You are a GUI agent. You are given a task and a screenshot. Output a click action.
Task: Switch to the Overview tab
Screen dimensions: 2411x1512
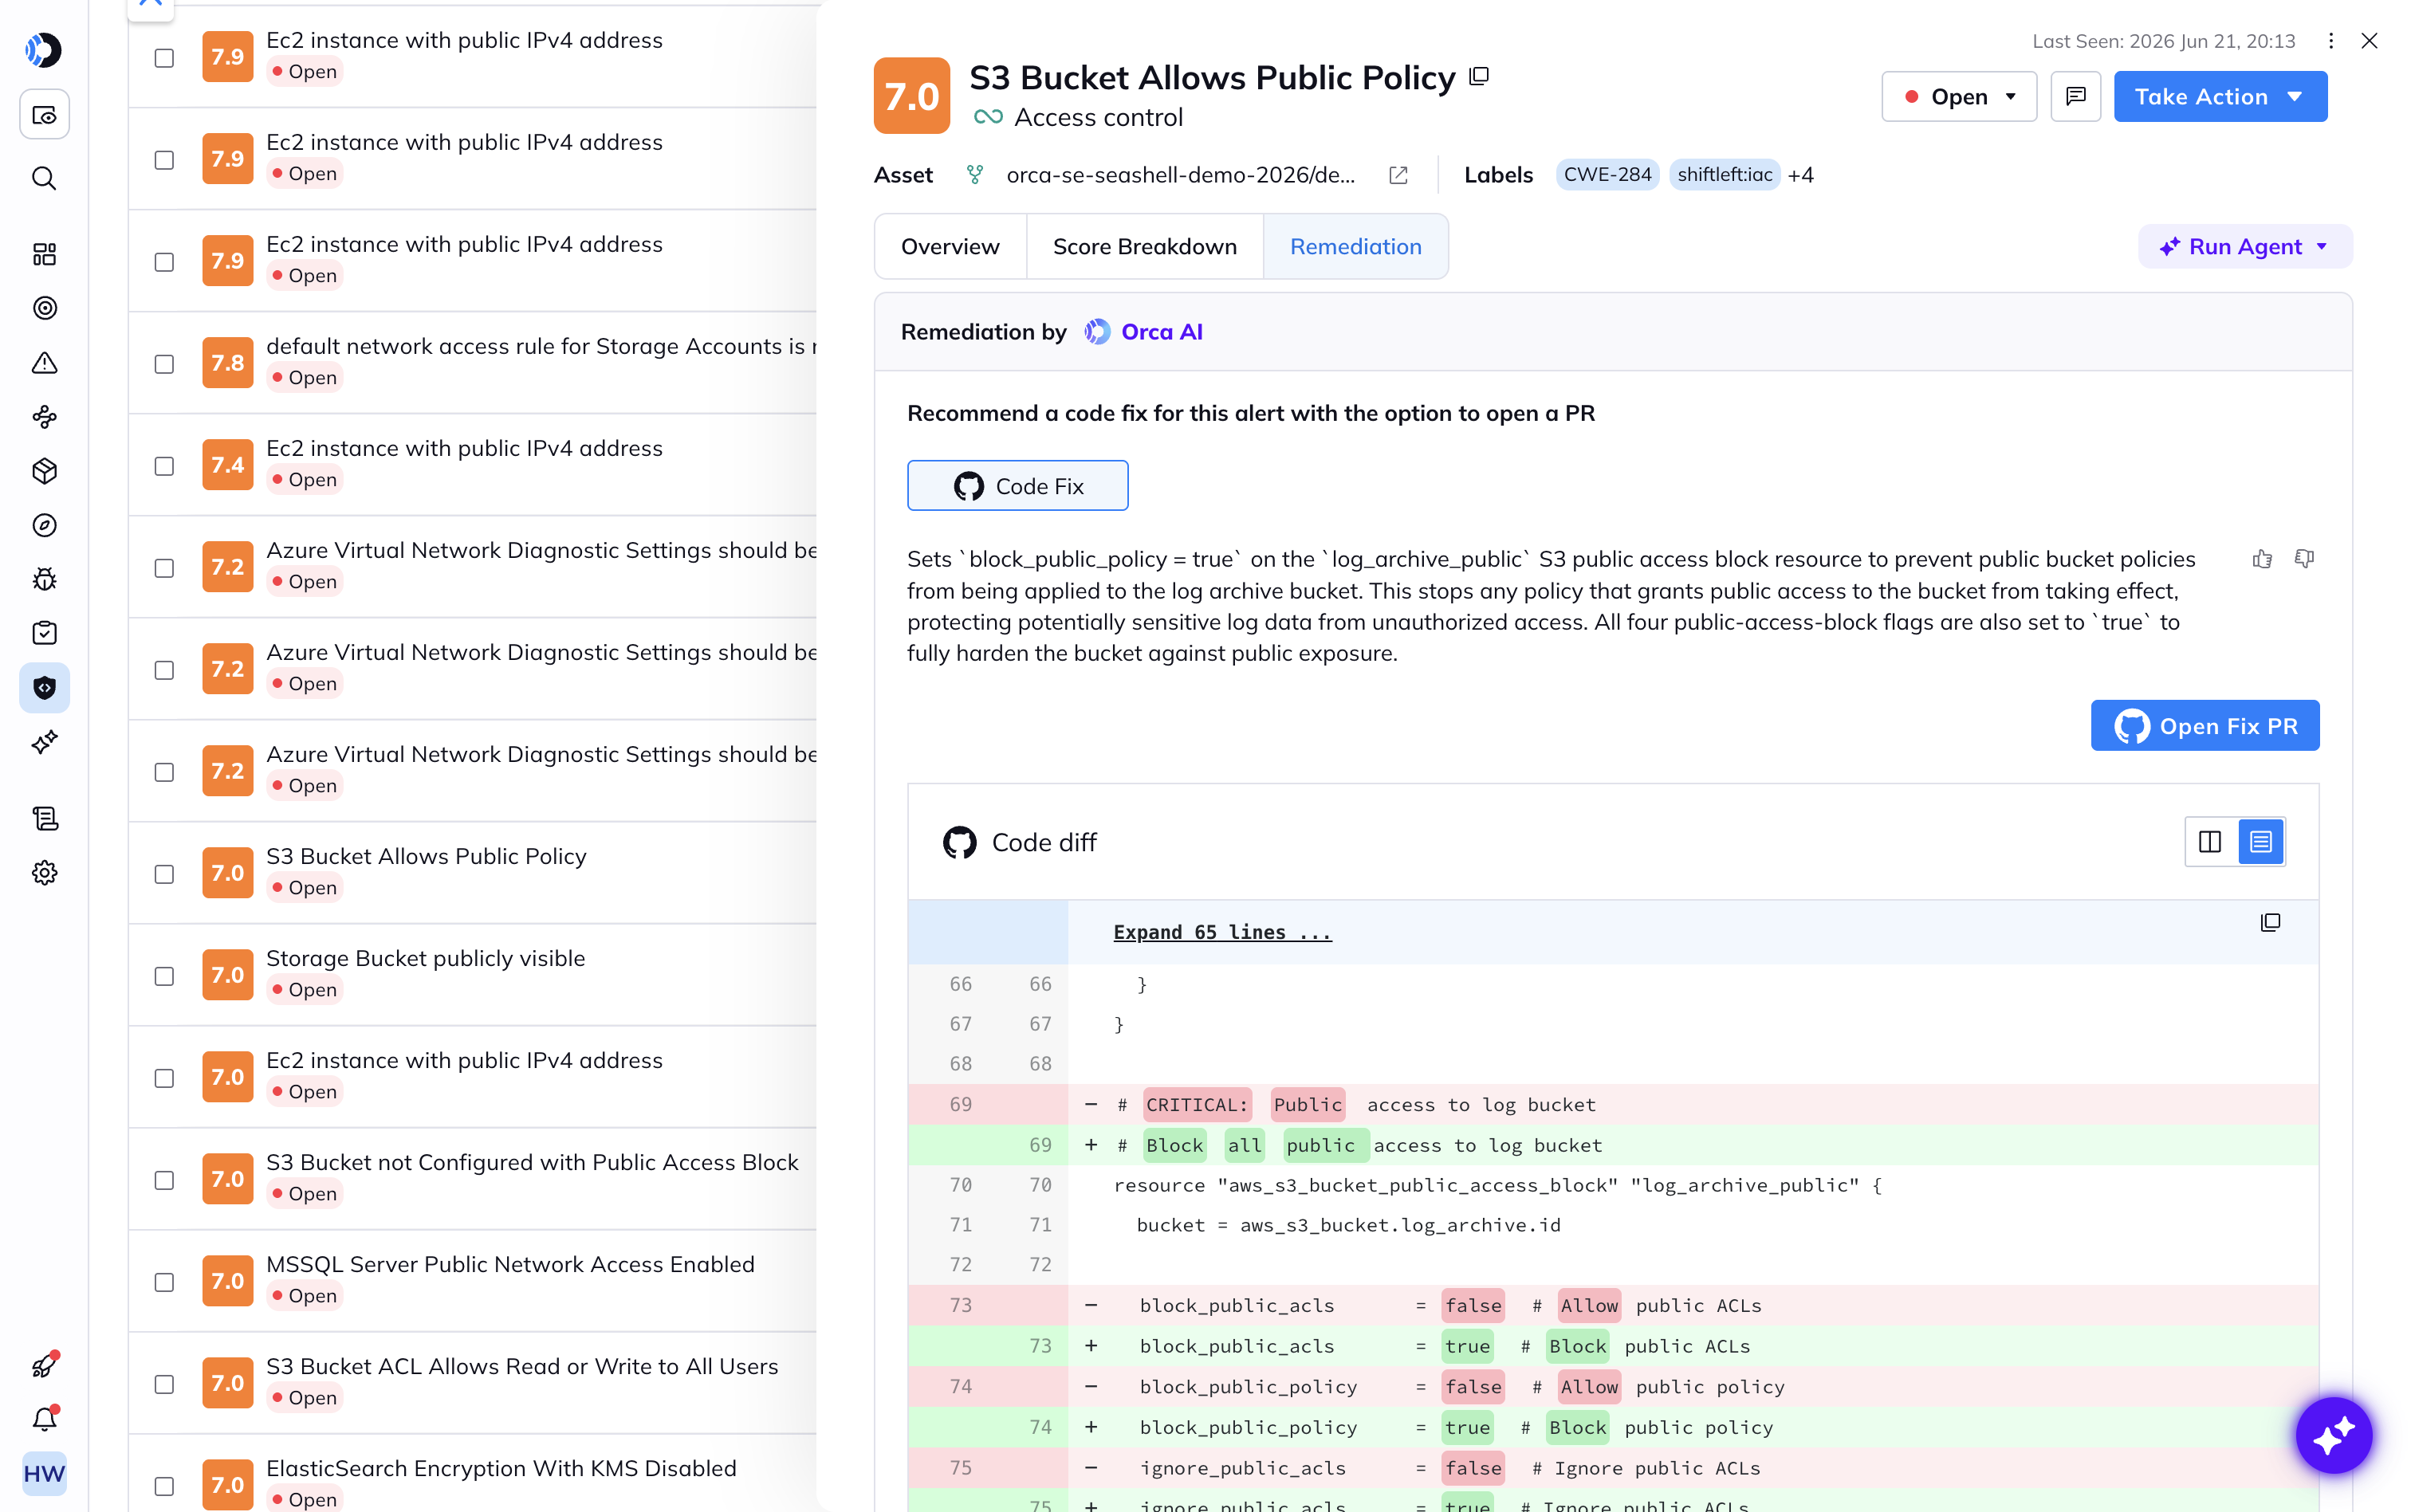click(x=950, y=246)
